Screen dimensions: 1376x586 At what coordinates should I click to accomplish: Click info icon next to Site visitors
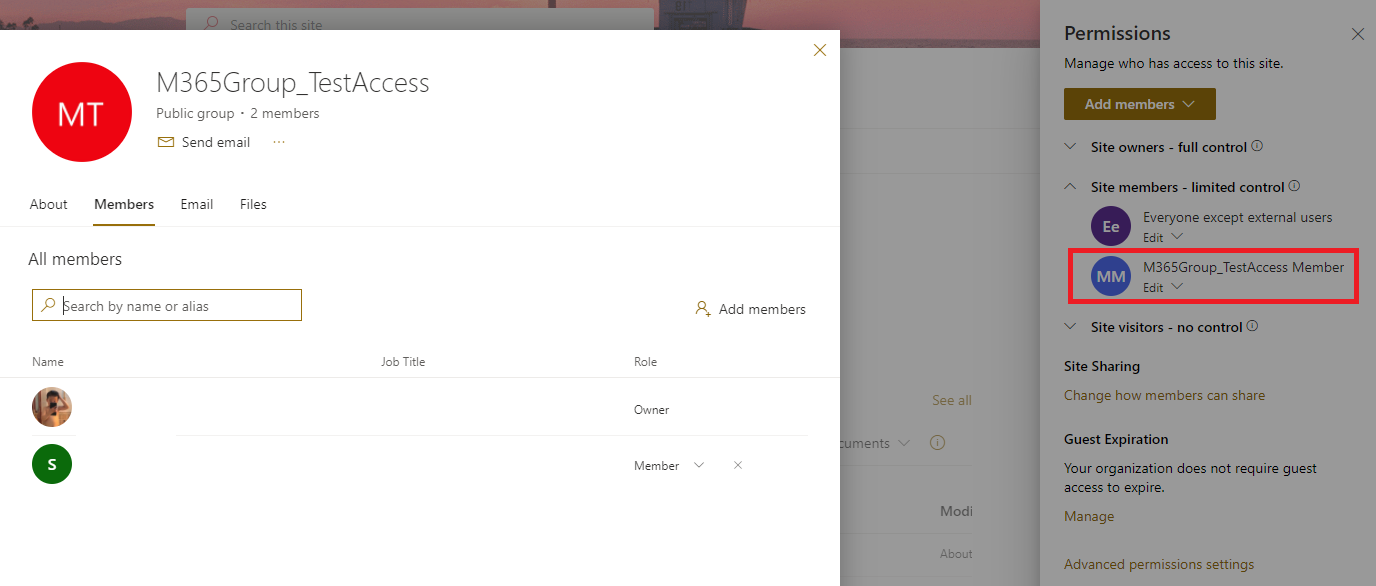(x=1253, y=326)
